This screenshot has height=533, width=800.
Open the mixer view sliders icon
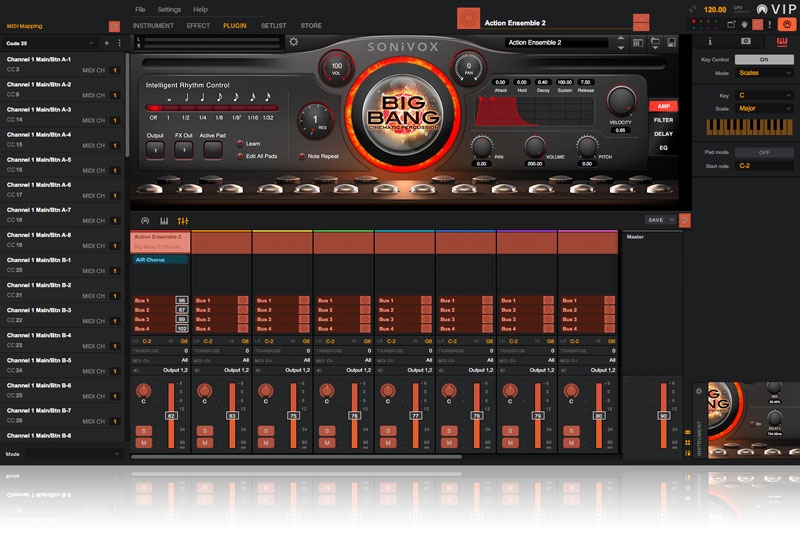182,220
